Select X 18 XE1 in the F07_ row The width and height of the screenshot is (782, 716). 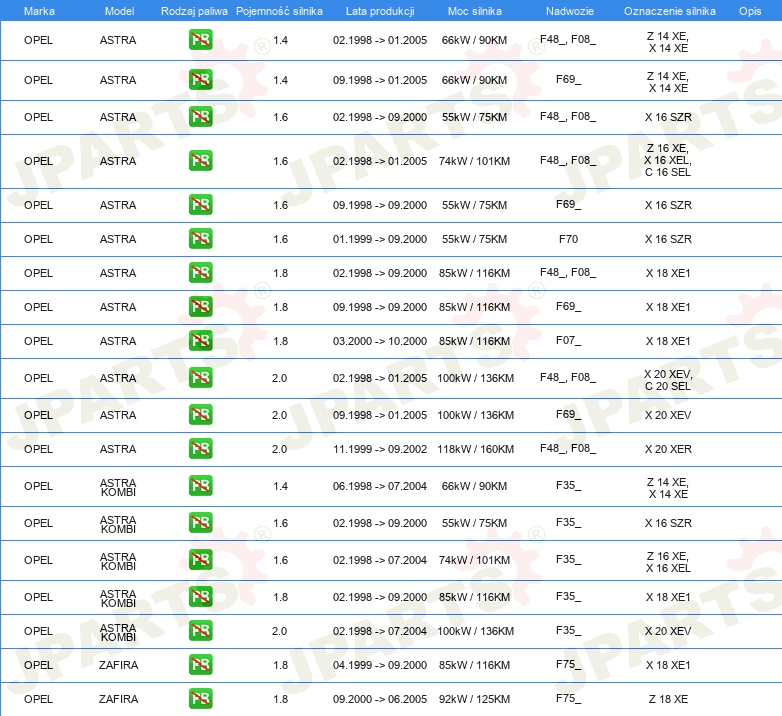click(x=668, y=341)
